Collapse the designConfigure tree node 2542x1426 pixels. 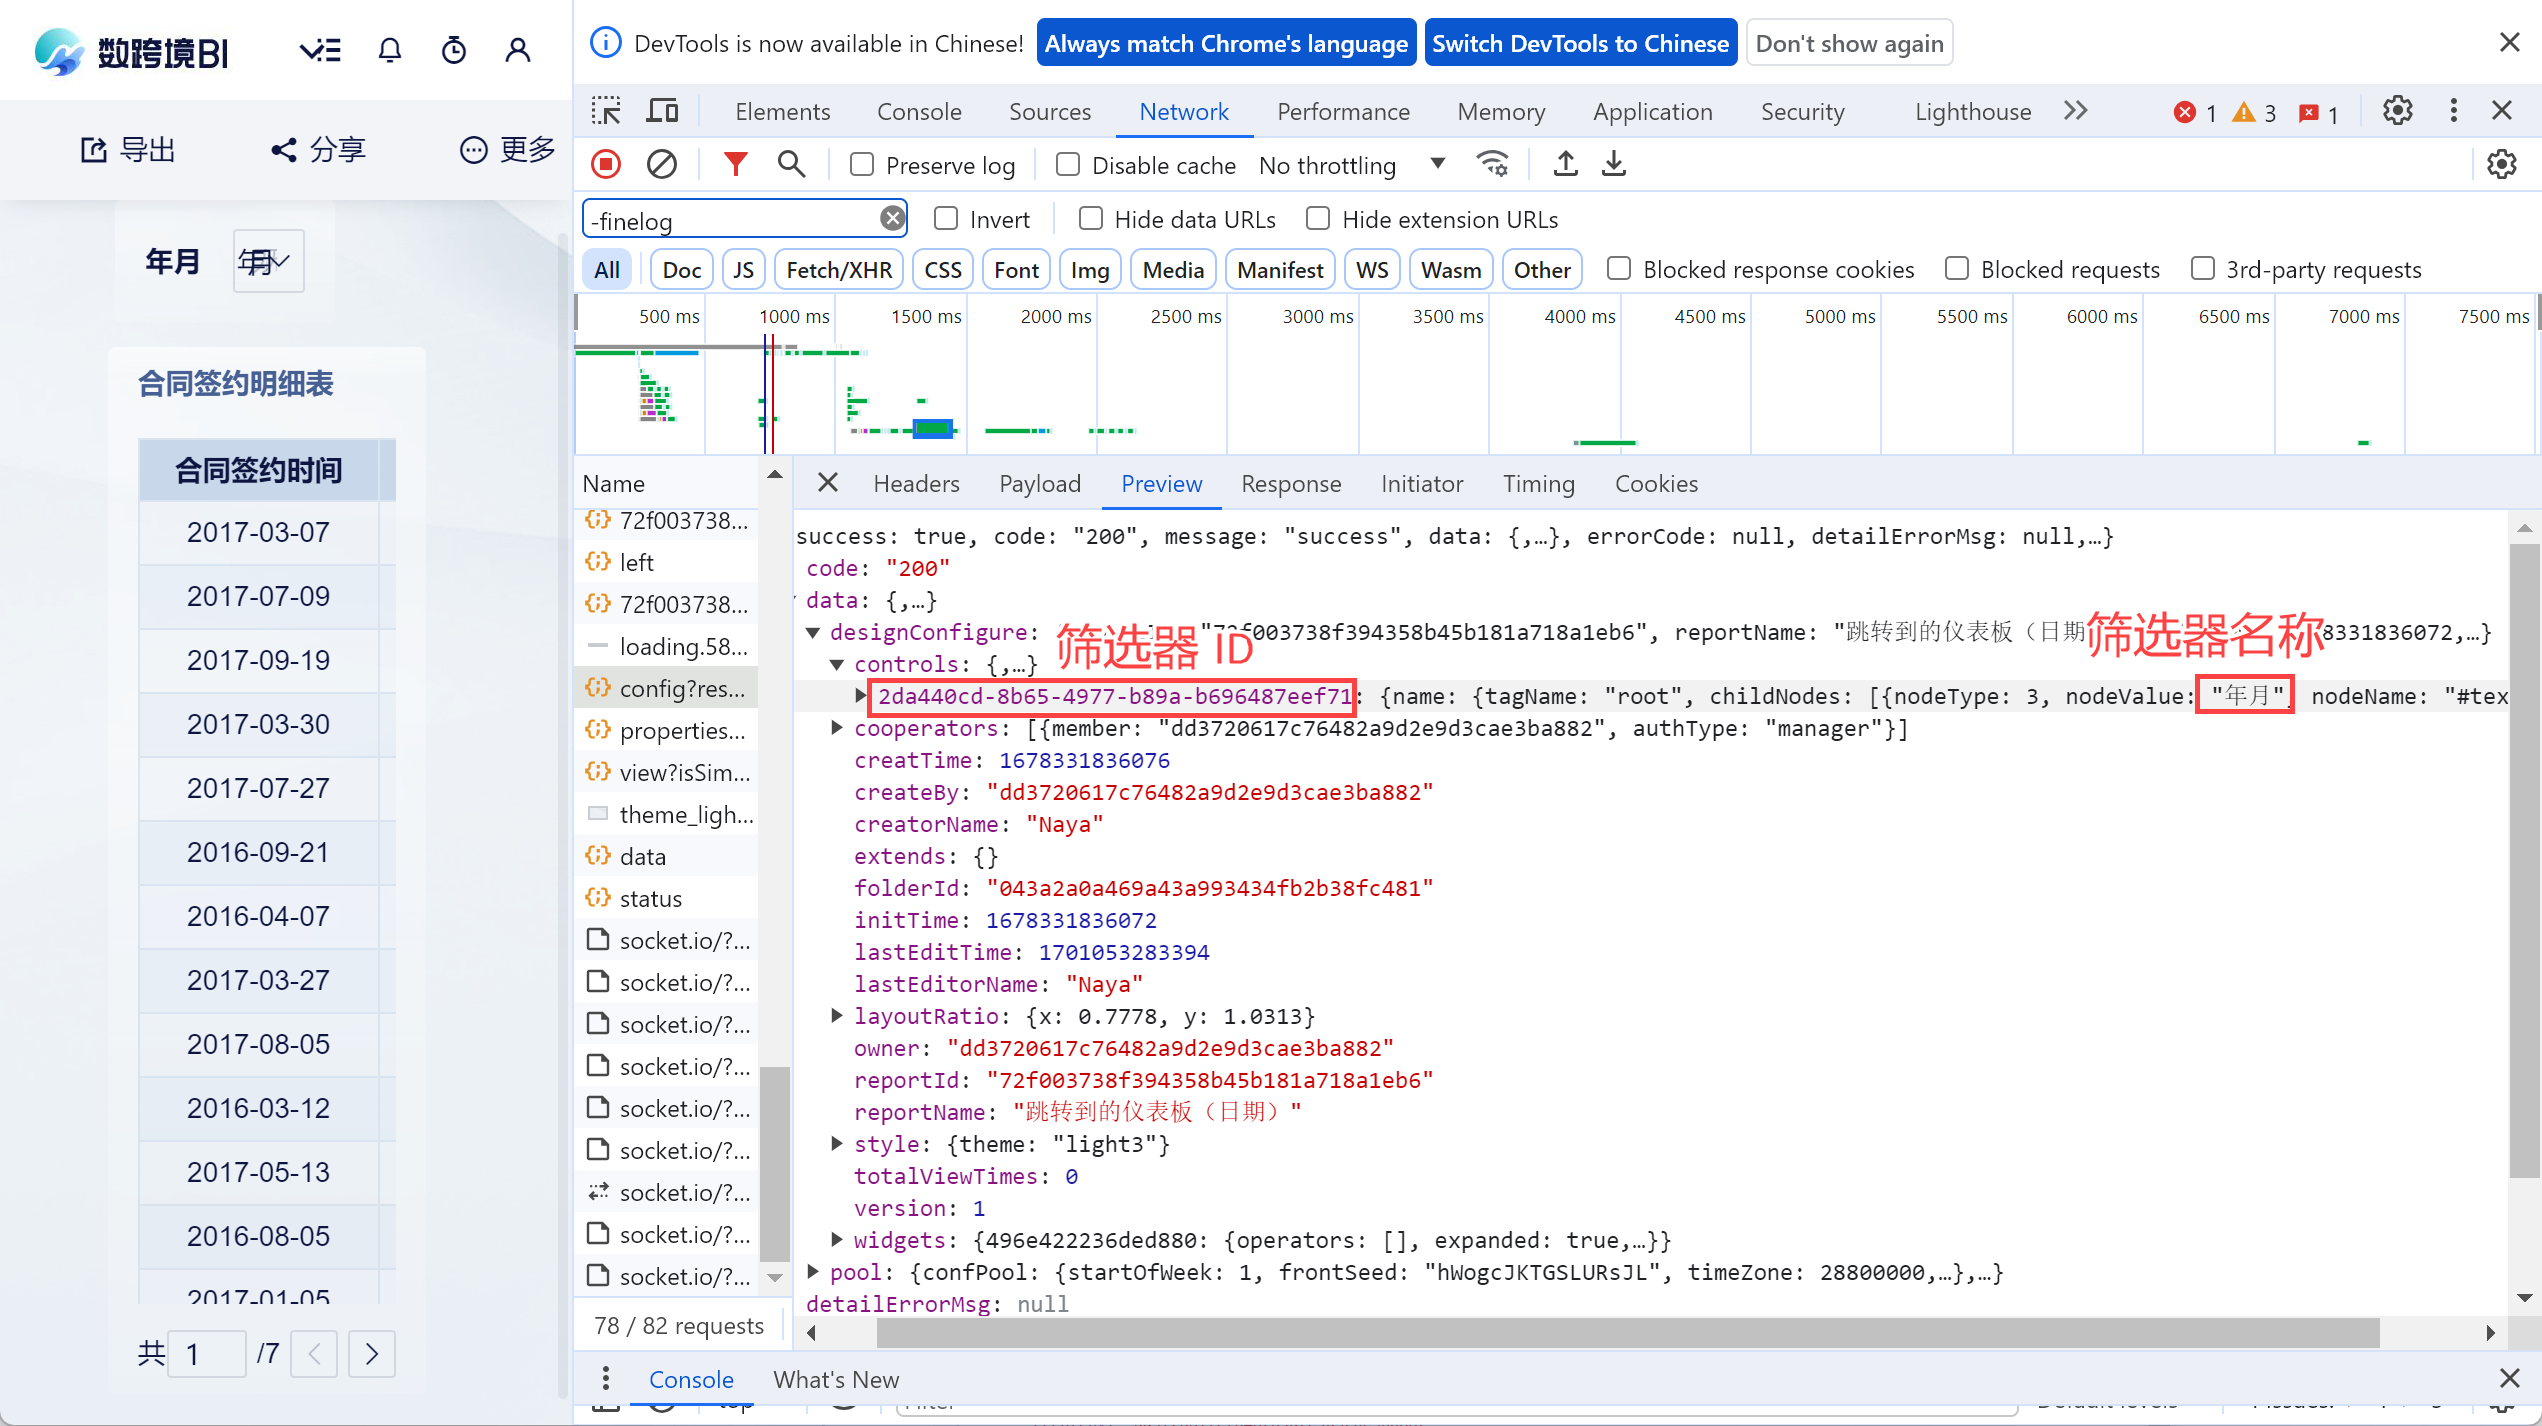coord(813,632)
